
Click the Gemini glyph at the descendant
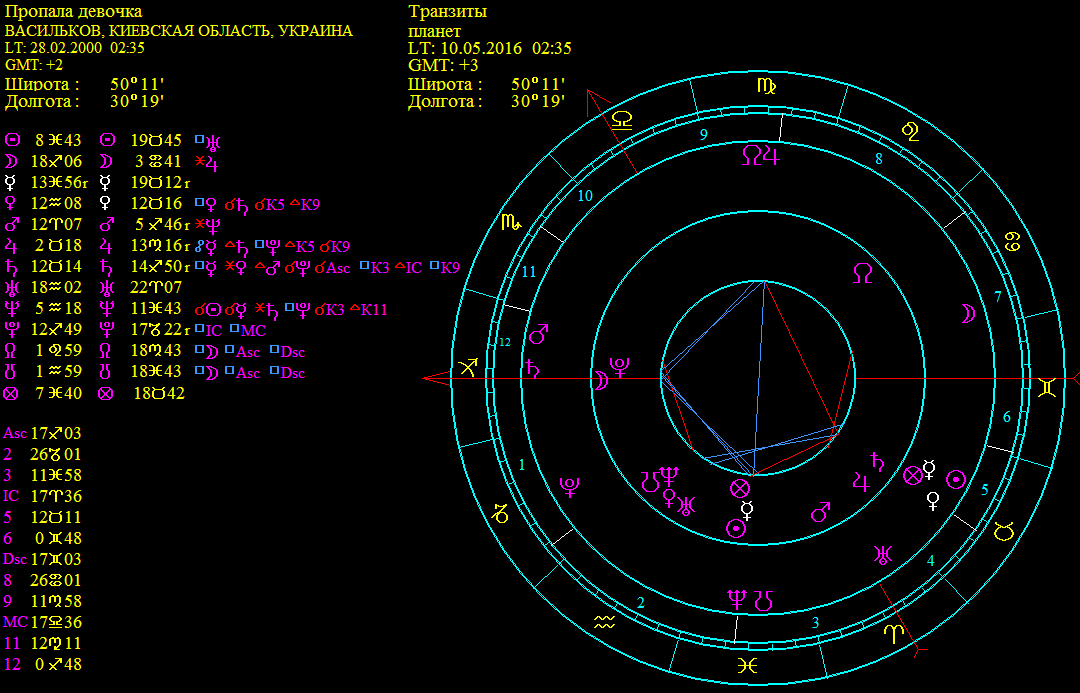tap(1045, 385)
